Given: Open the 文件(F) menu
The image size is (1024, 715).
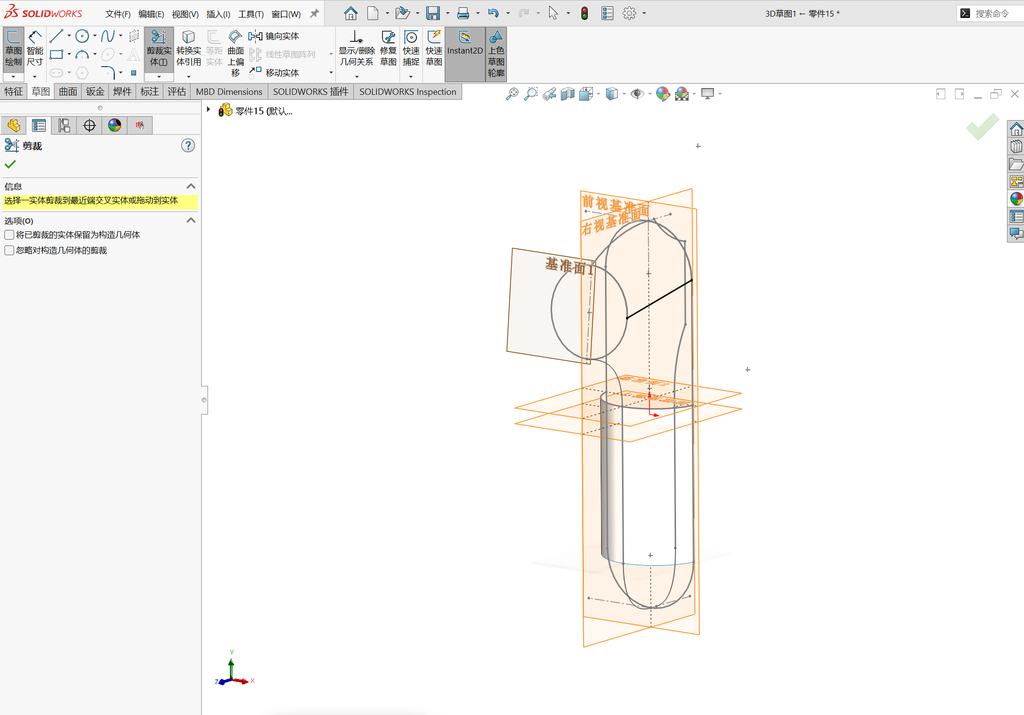Looking at the screenshot, I should [x=118, y=14].
